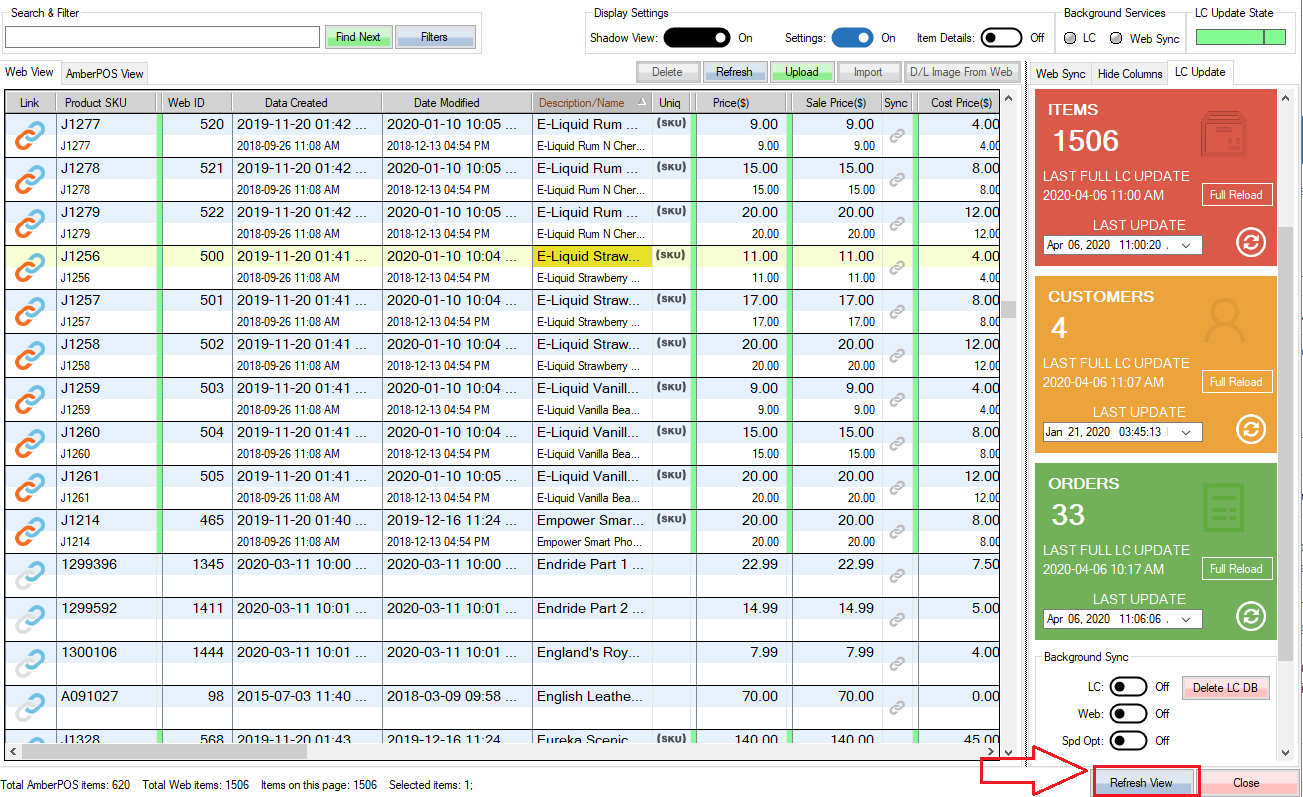Click the link icon for A091027
The height and width of the screenshot is (797, 1303).
(30, 707)
